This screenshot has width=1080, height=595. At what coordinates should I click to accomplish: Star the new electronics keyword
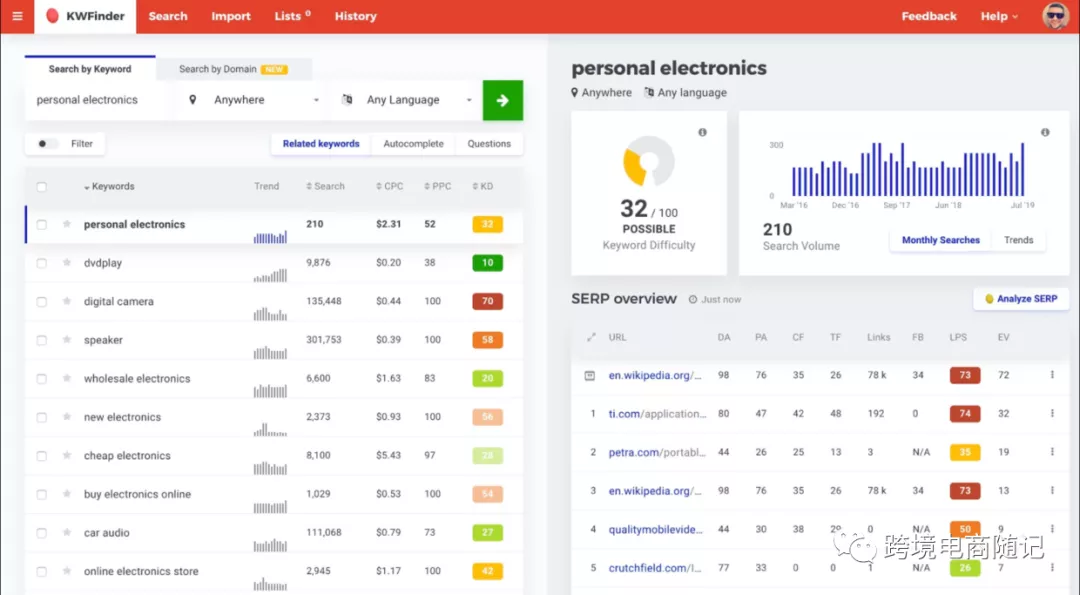[67, 417]
